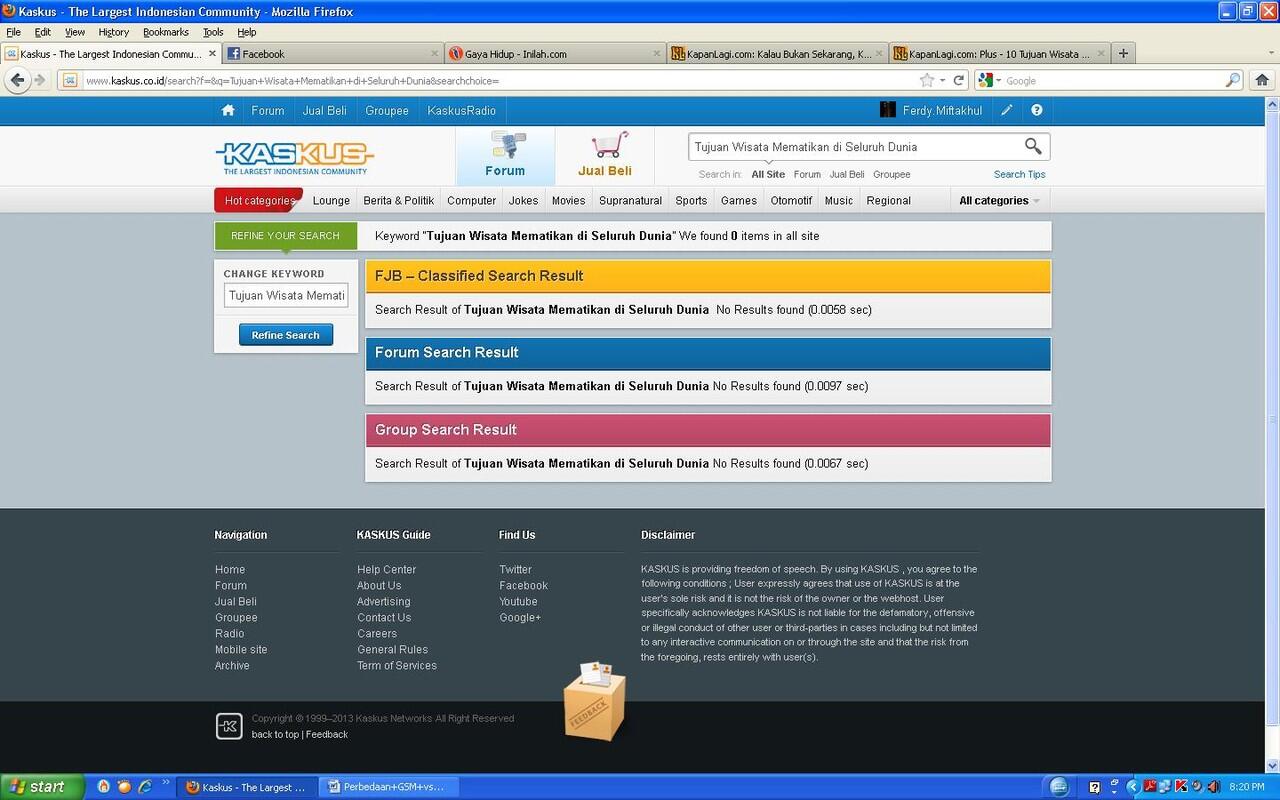Click Groupee in top navigation
The height and width of the screenshot is (800, 1280).
click(387, 110)
